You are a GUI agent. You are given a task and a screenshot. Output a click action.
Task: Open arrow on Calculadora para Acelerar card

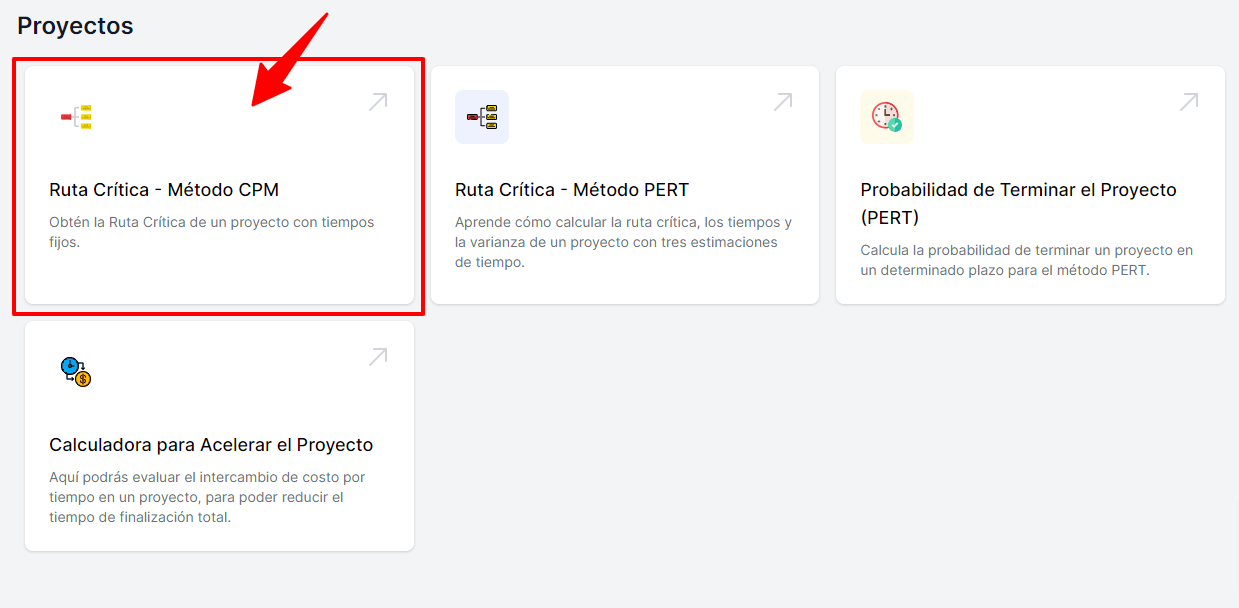(378, 356)
